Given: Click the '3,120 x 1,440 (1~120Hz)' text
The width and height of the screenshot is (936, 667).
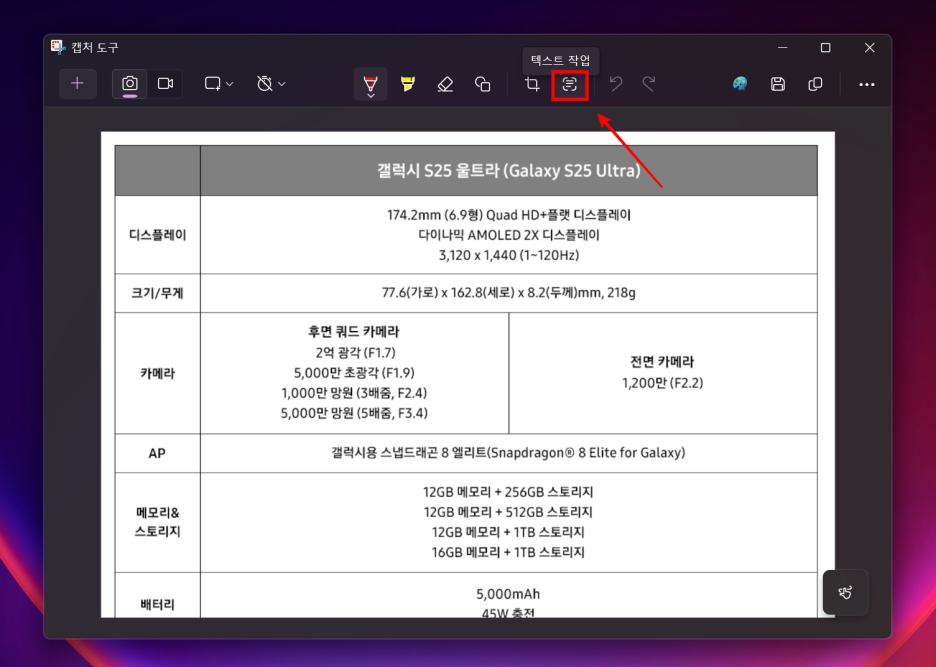Looking at the screenshot, I should click(509, 256).
